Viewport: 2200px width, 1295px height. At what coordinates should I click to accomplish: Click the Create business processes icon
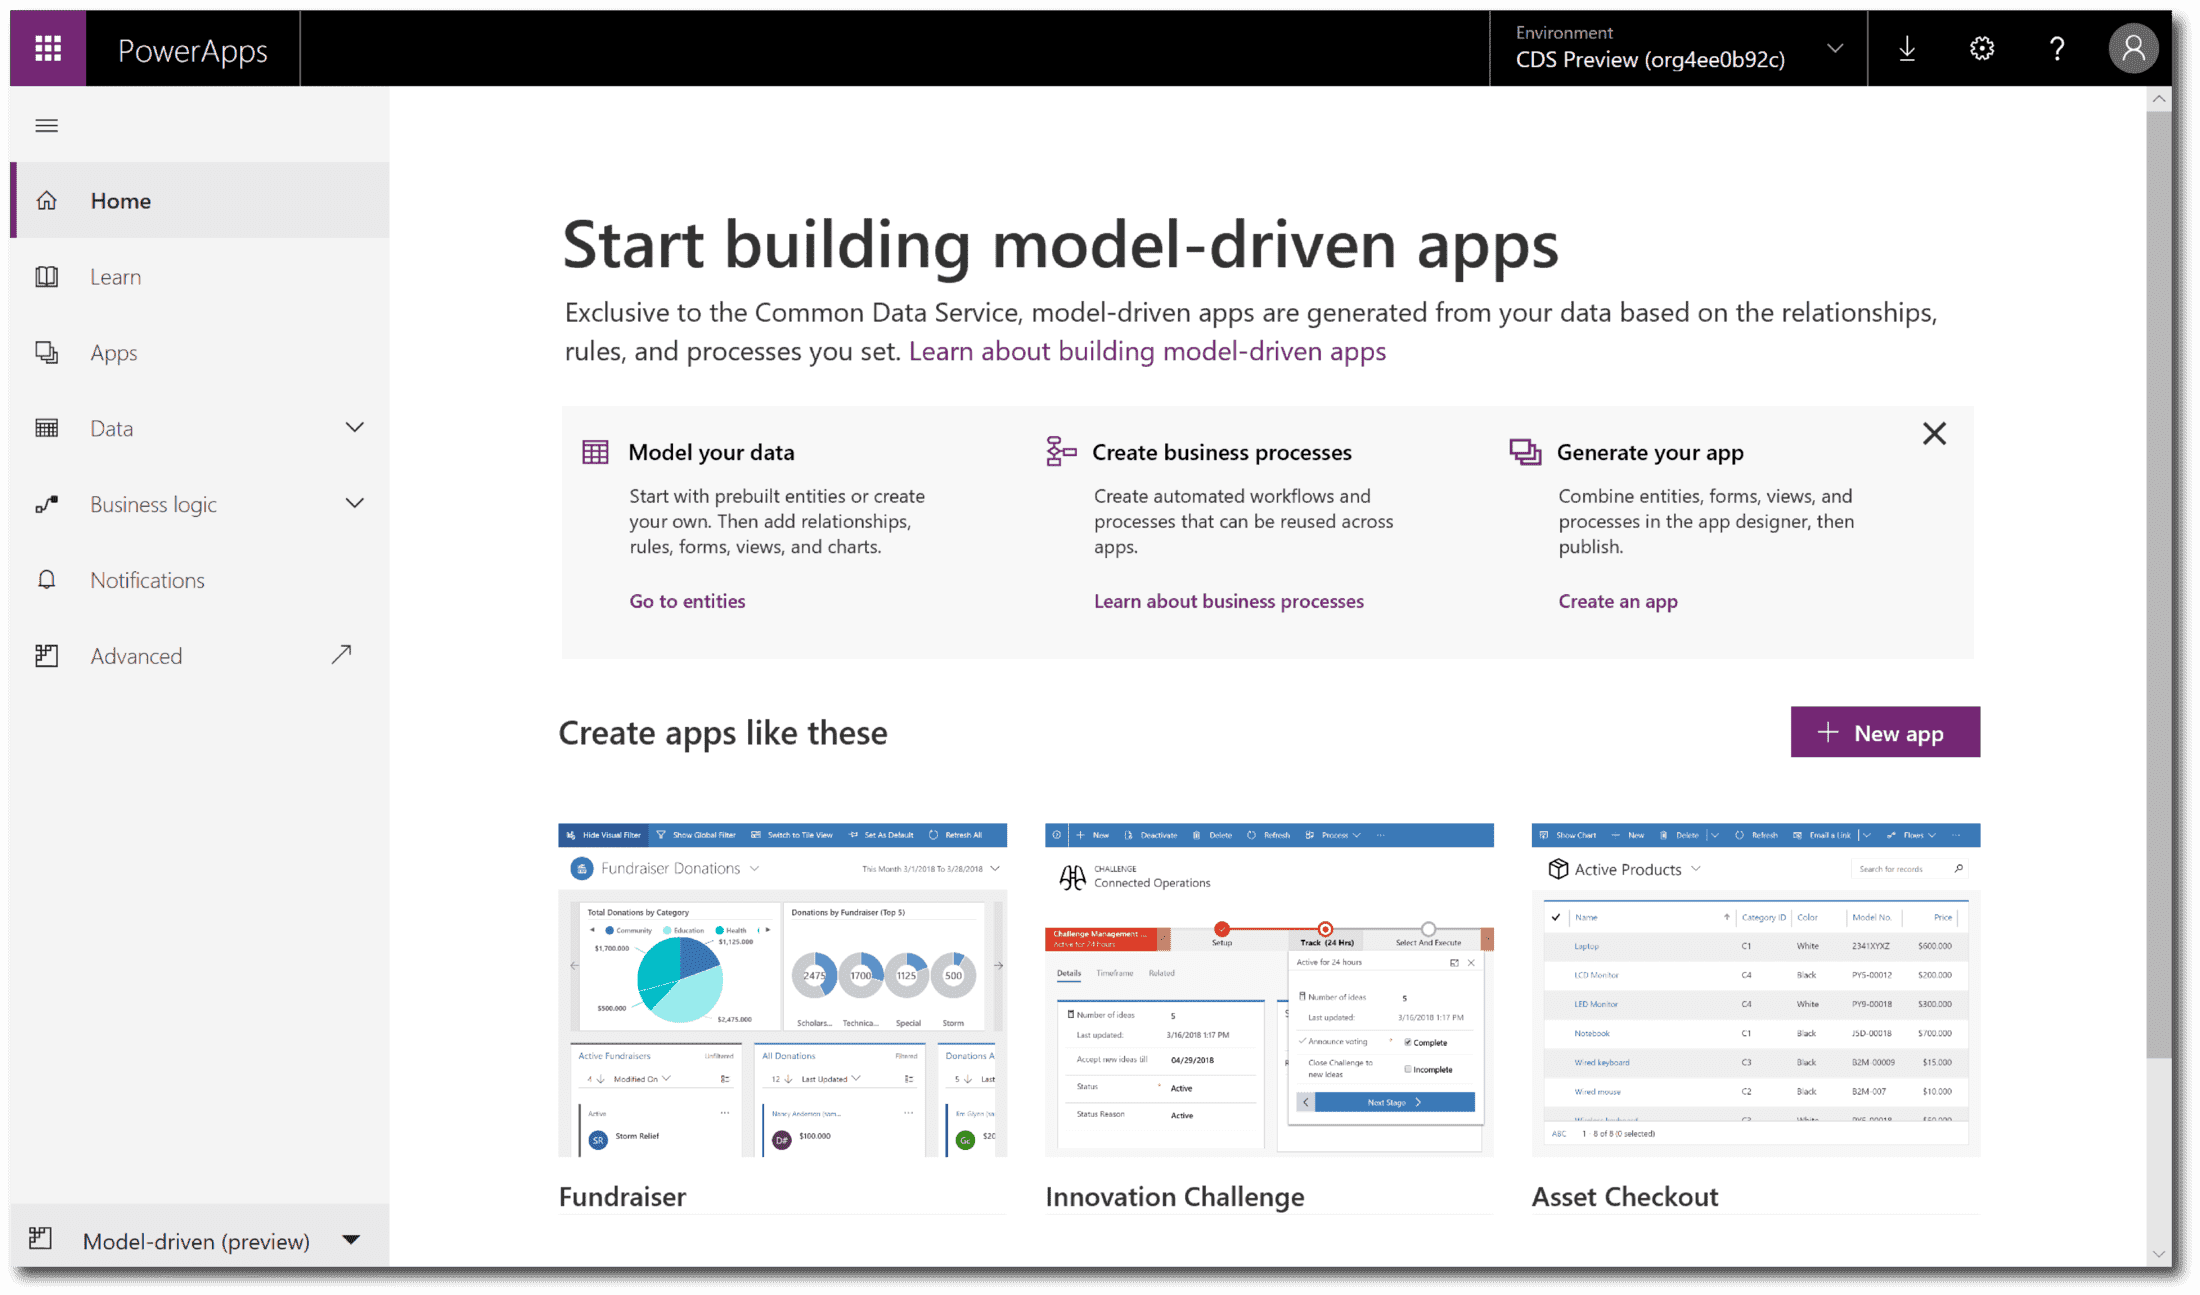tap(1061, 451)
